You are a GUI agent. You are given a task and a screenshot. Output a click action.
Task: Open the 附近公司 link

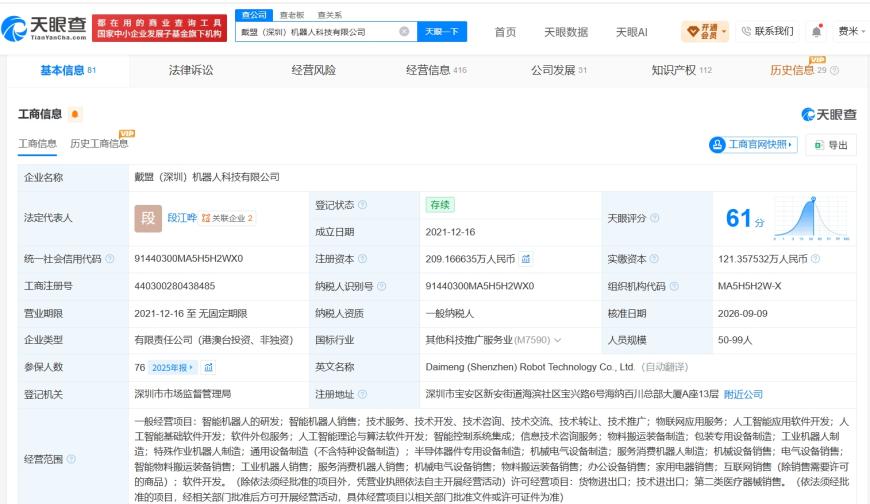point(743,394)
